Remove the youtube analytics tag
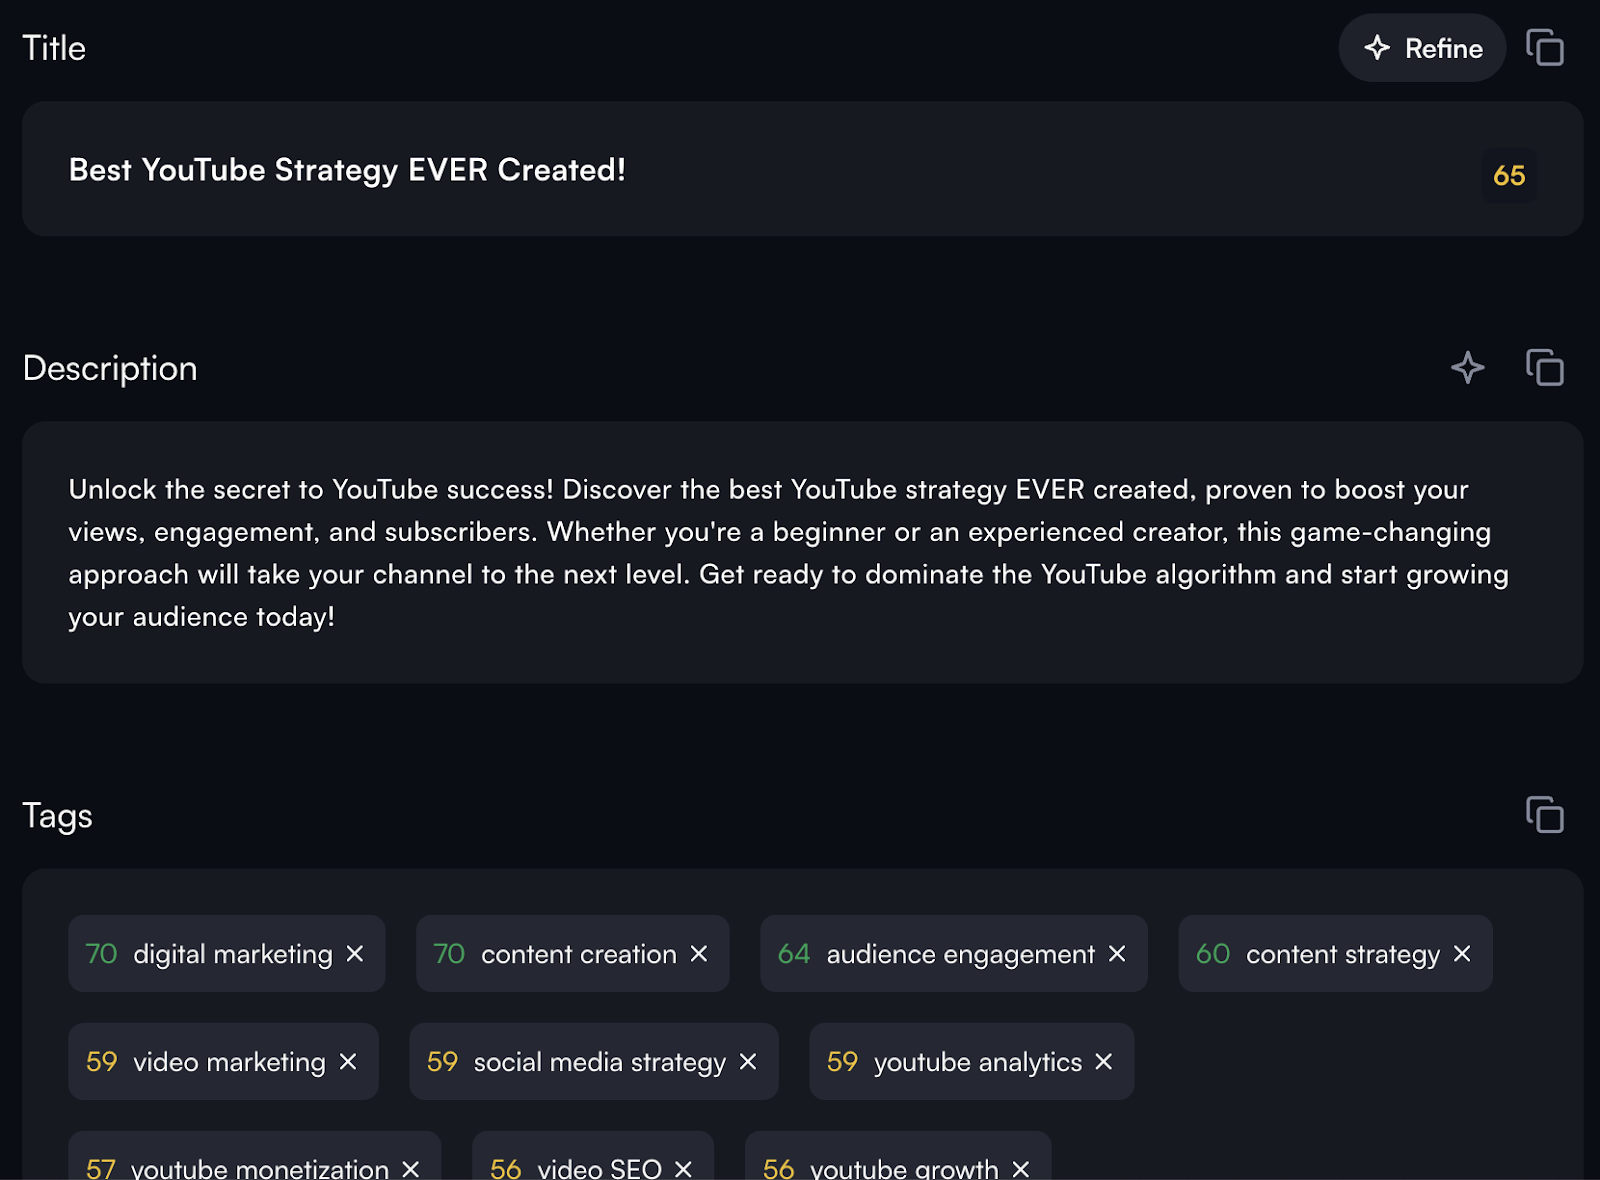 pos(1104,1062)
